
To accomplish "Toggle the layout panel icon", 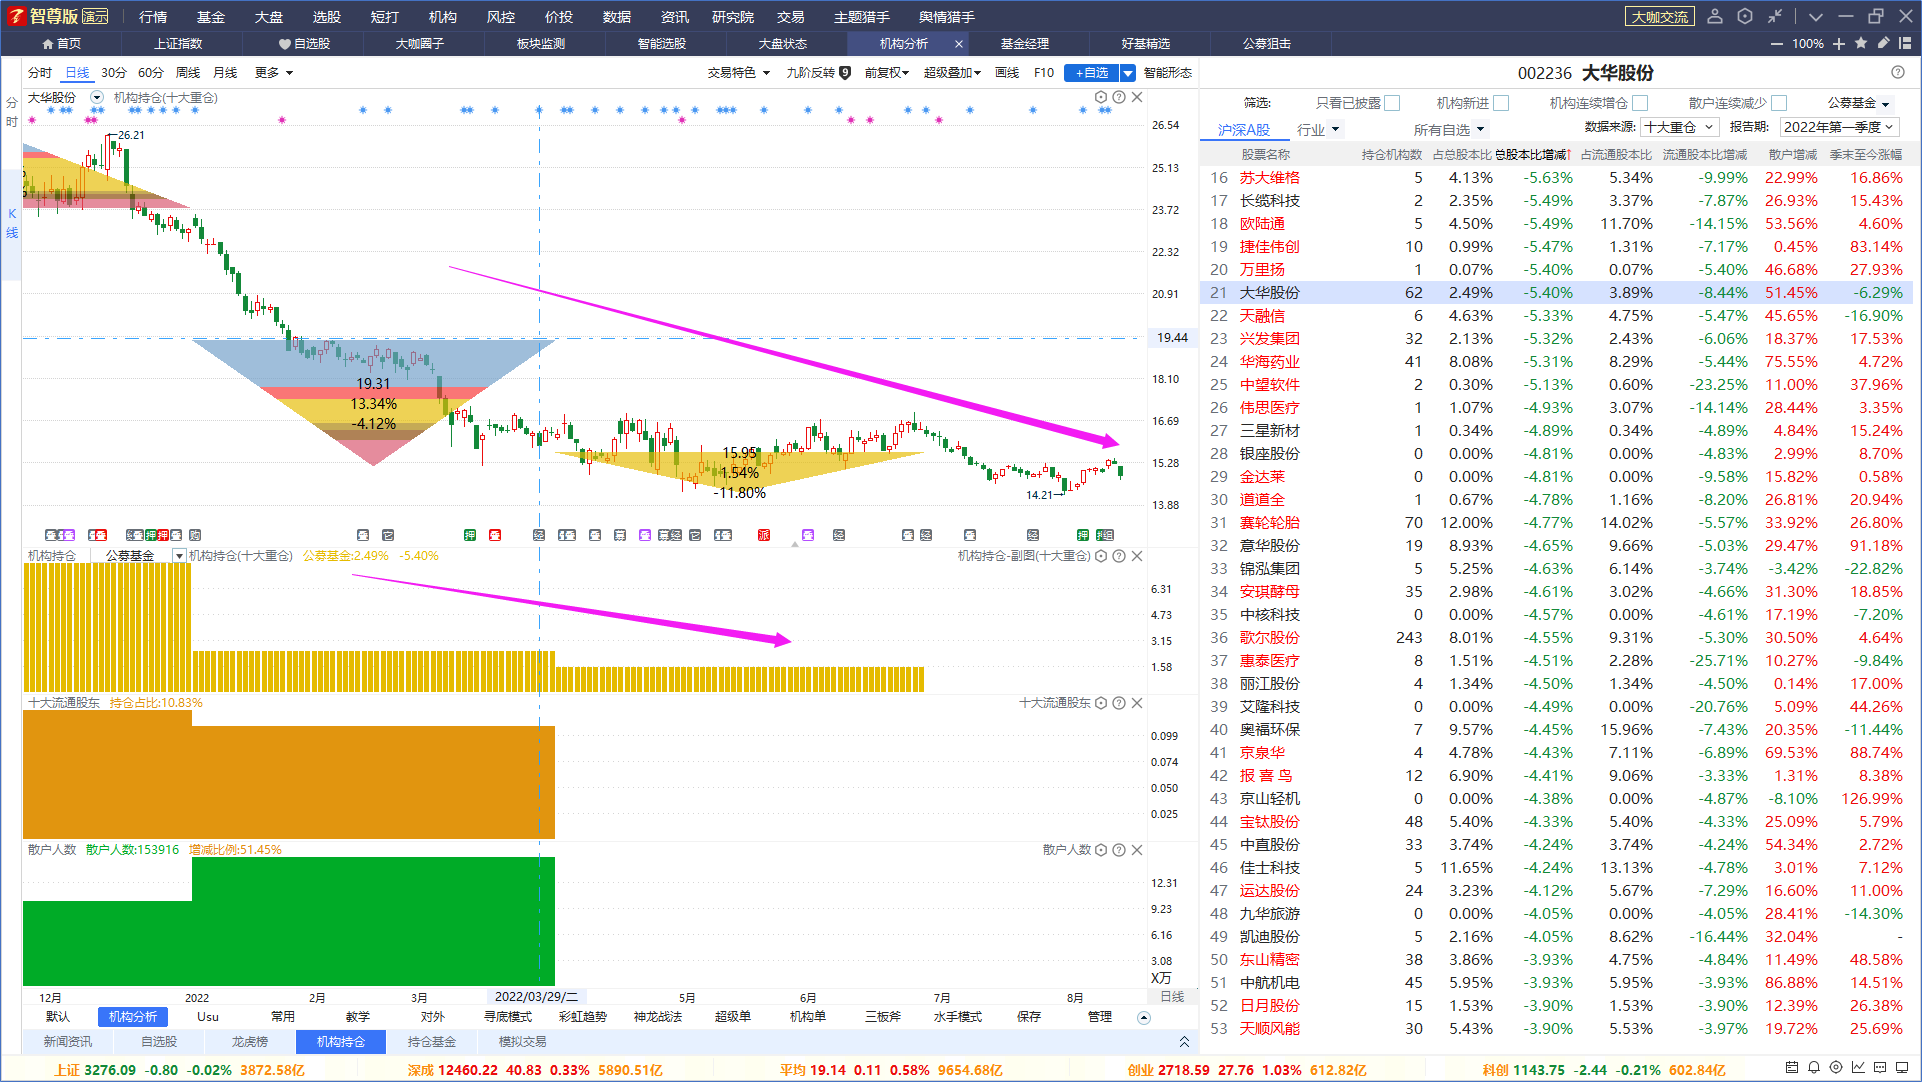I will [1905, 43].
